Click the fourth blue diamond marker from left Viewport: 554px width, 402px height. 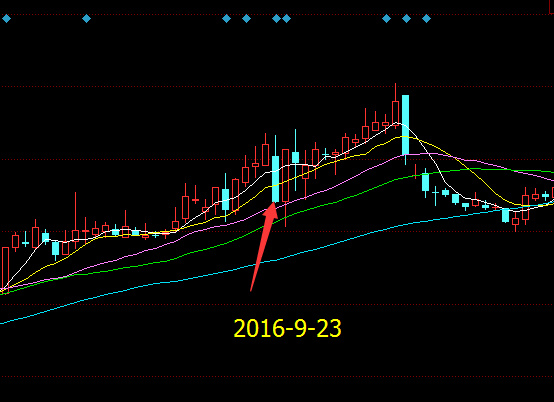coord(247,18)
